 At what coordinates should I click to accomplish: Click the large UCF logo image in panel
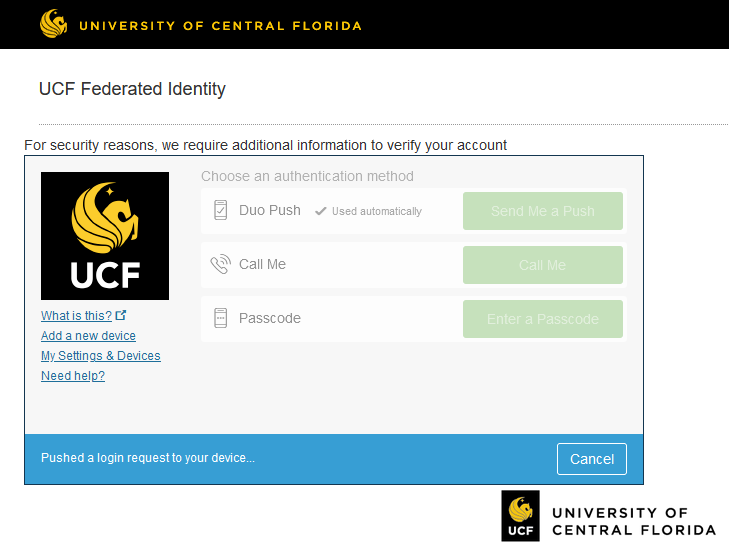(x=105, y=236)
